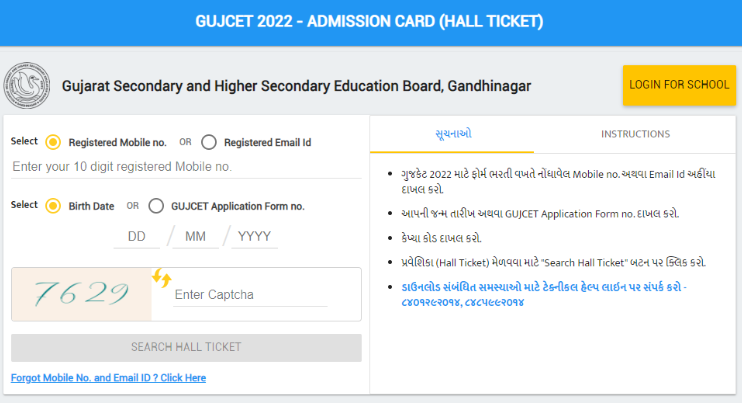Viewport: 742px width, 405px height.
Task: Choose GUJCET Application Form no. radio option
Action: (156, 206)
